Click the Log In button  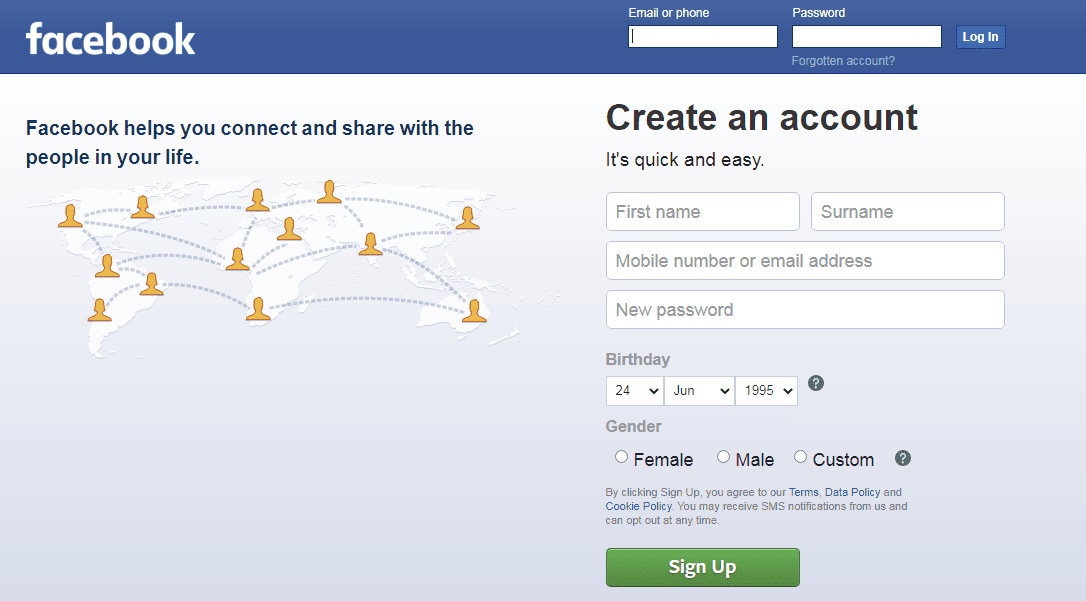click(x=980, y=37)
